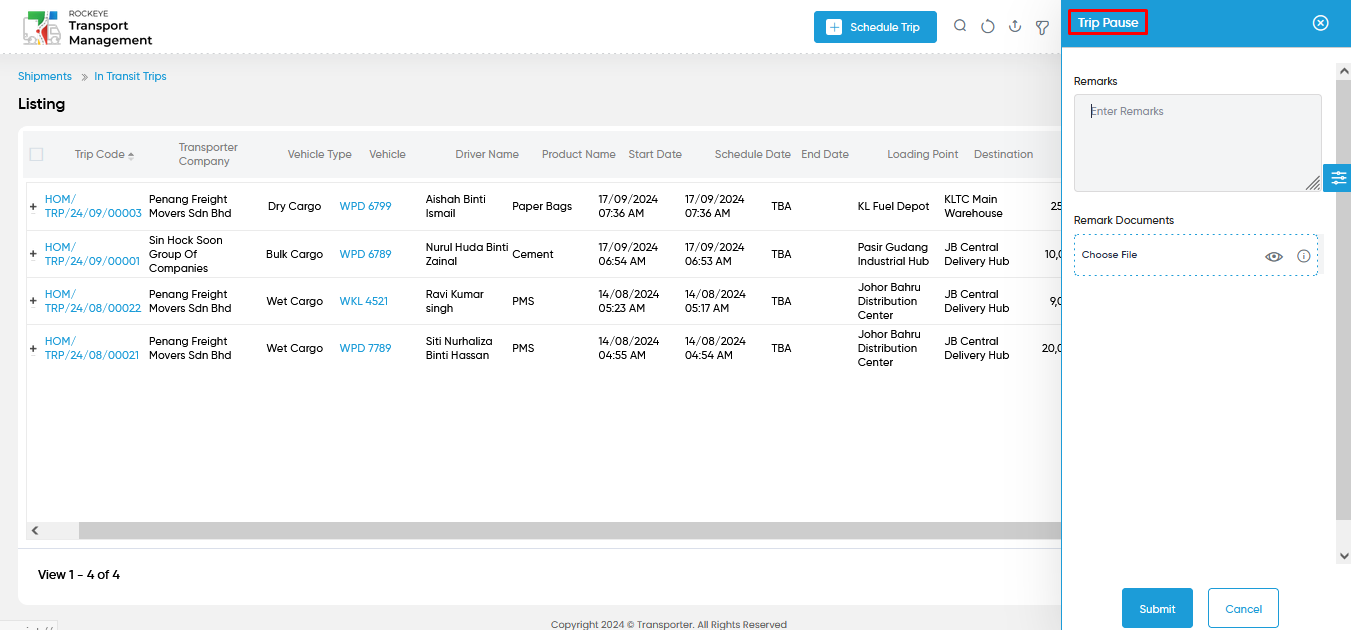Click driver name Siti Nurhaliza Binti Hassan
1351x630 pixels.
point(459,348)
